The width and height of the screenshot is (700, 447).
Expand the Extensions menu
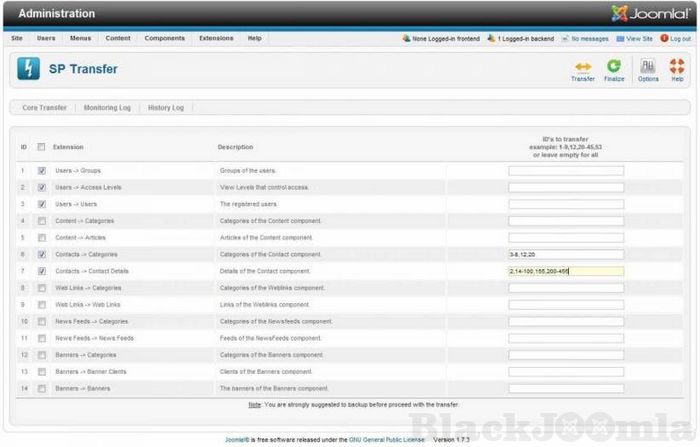coord(216,38)
